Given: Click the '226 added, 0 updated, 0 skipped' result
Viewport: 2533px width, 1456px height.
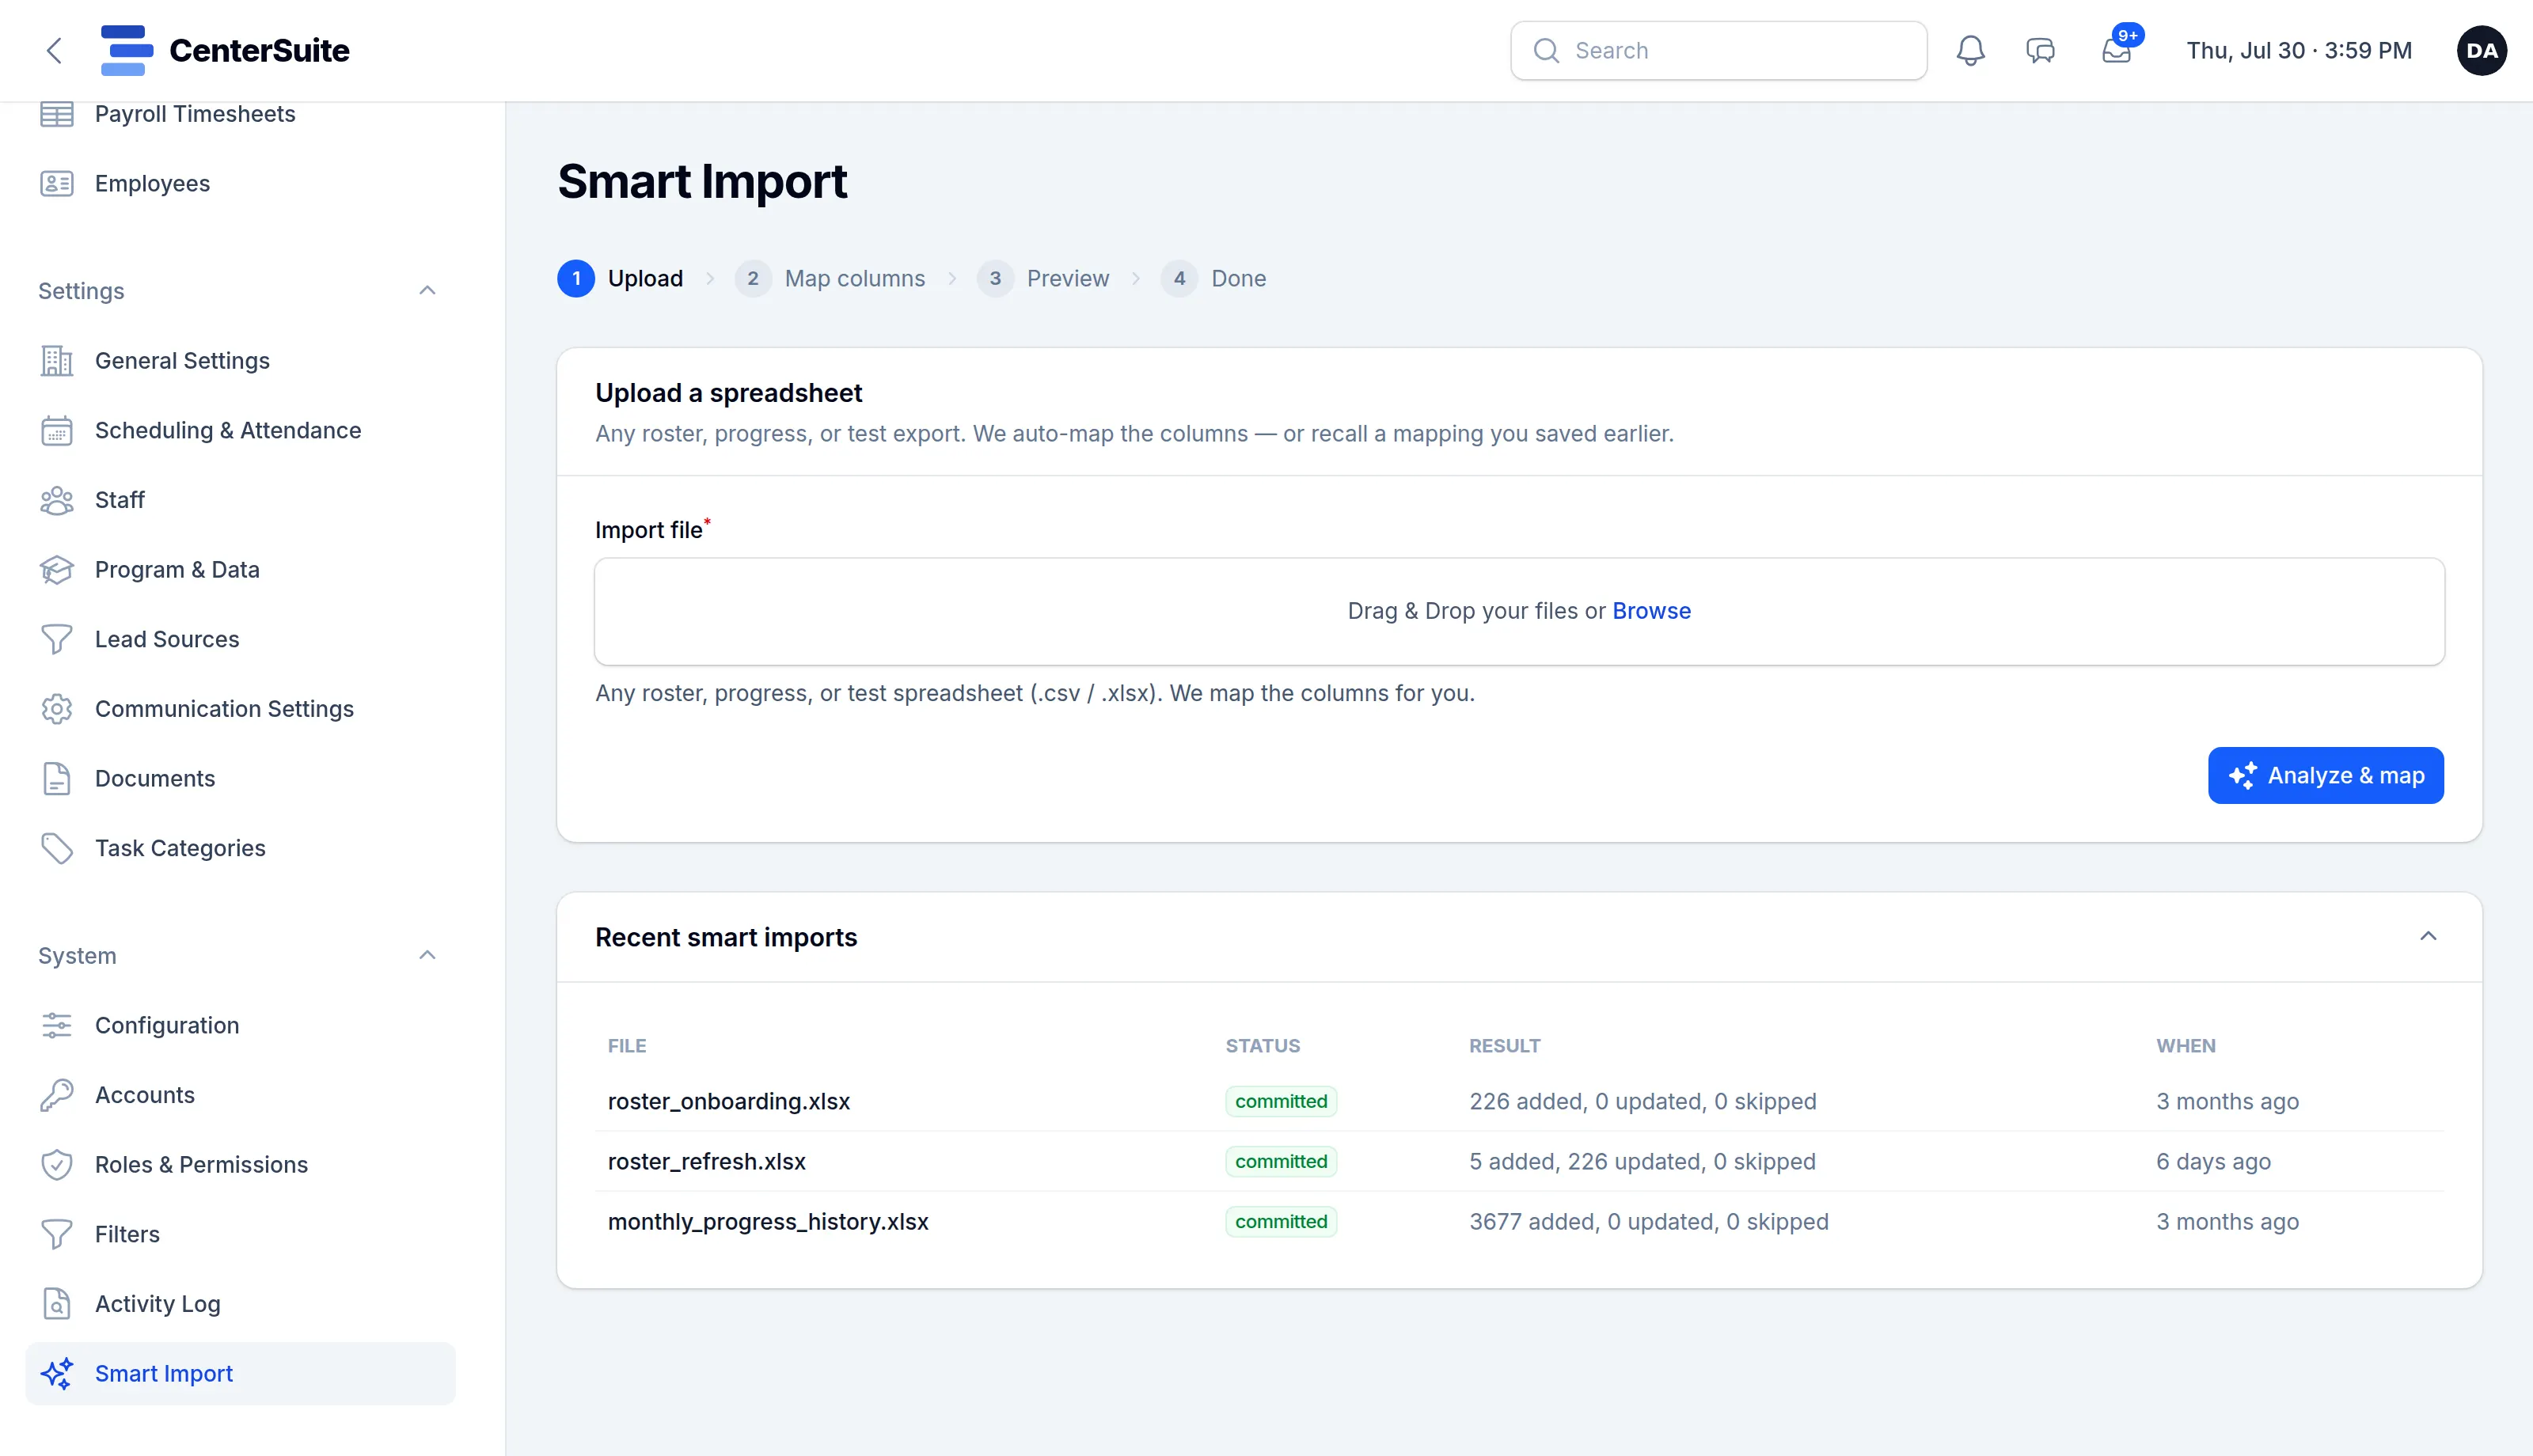Looking at the screenshot, I should tap(1642, 1102).
